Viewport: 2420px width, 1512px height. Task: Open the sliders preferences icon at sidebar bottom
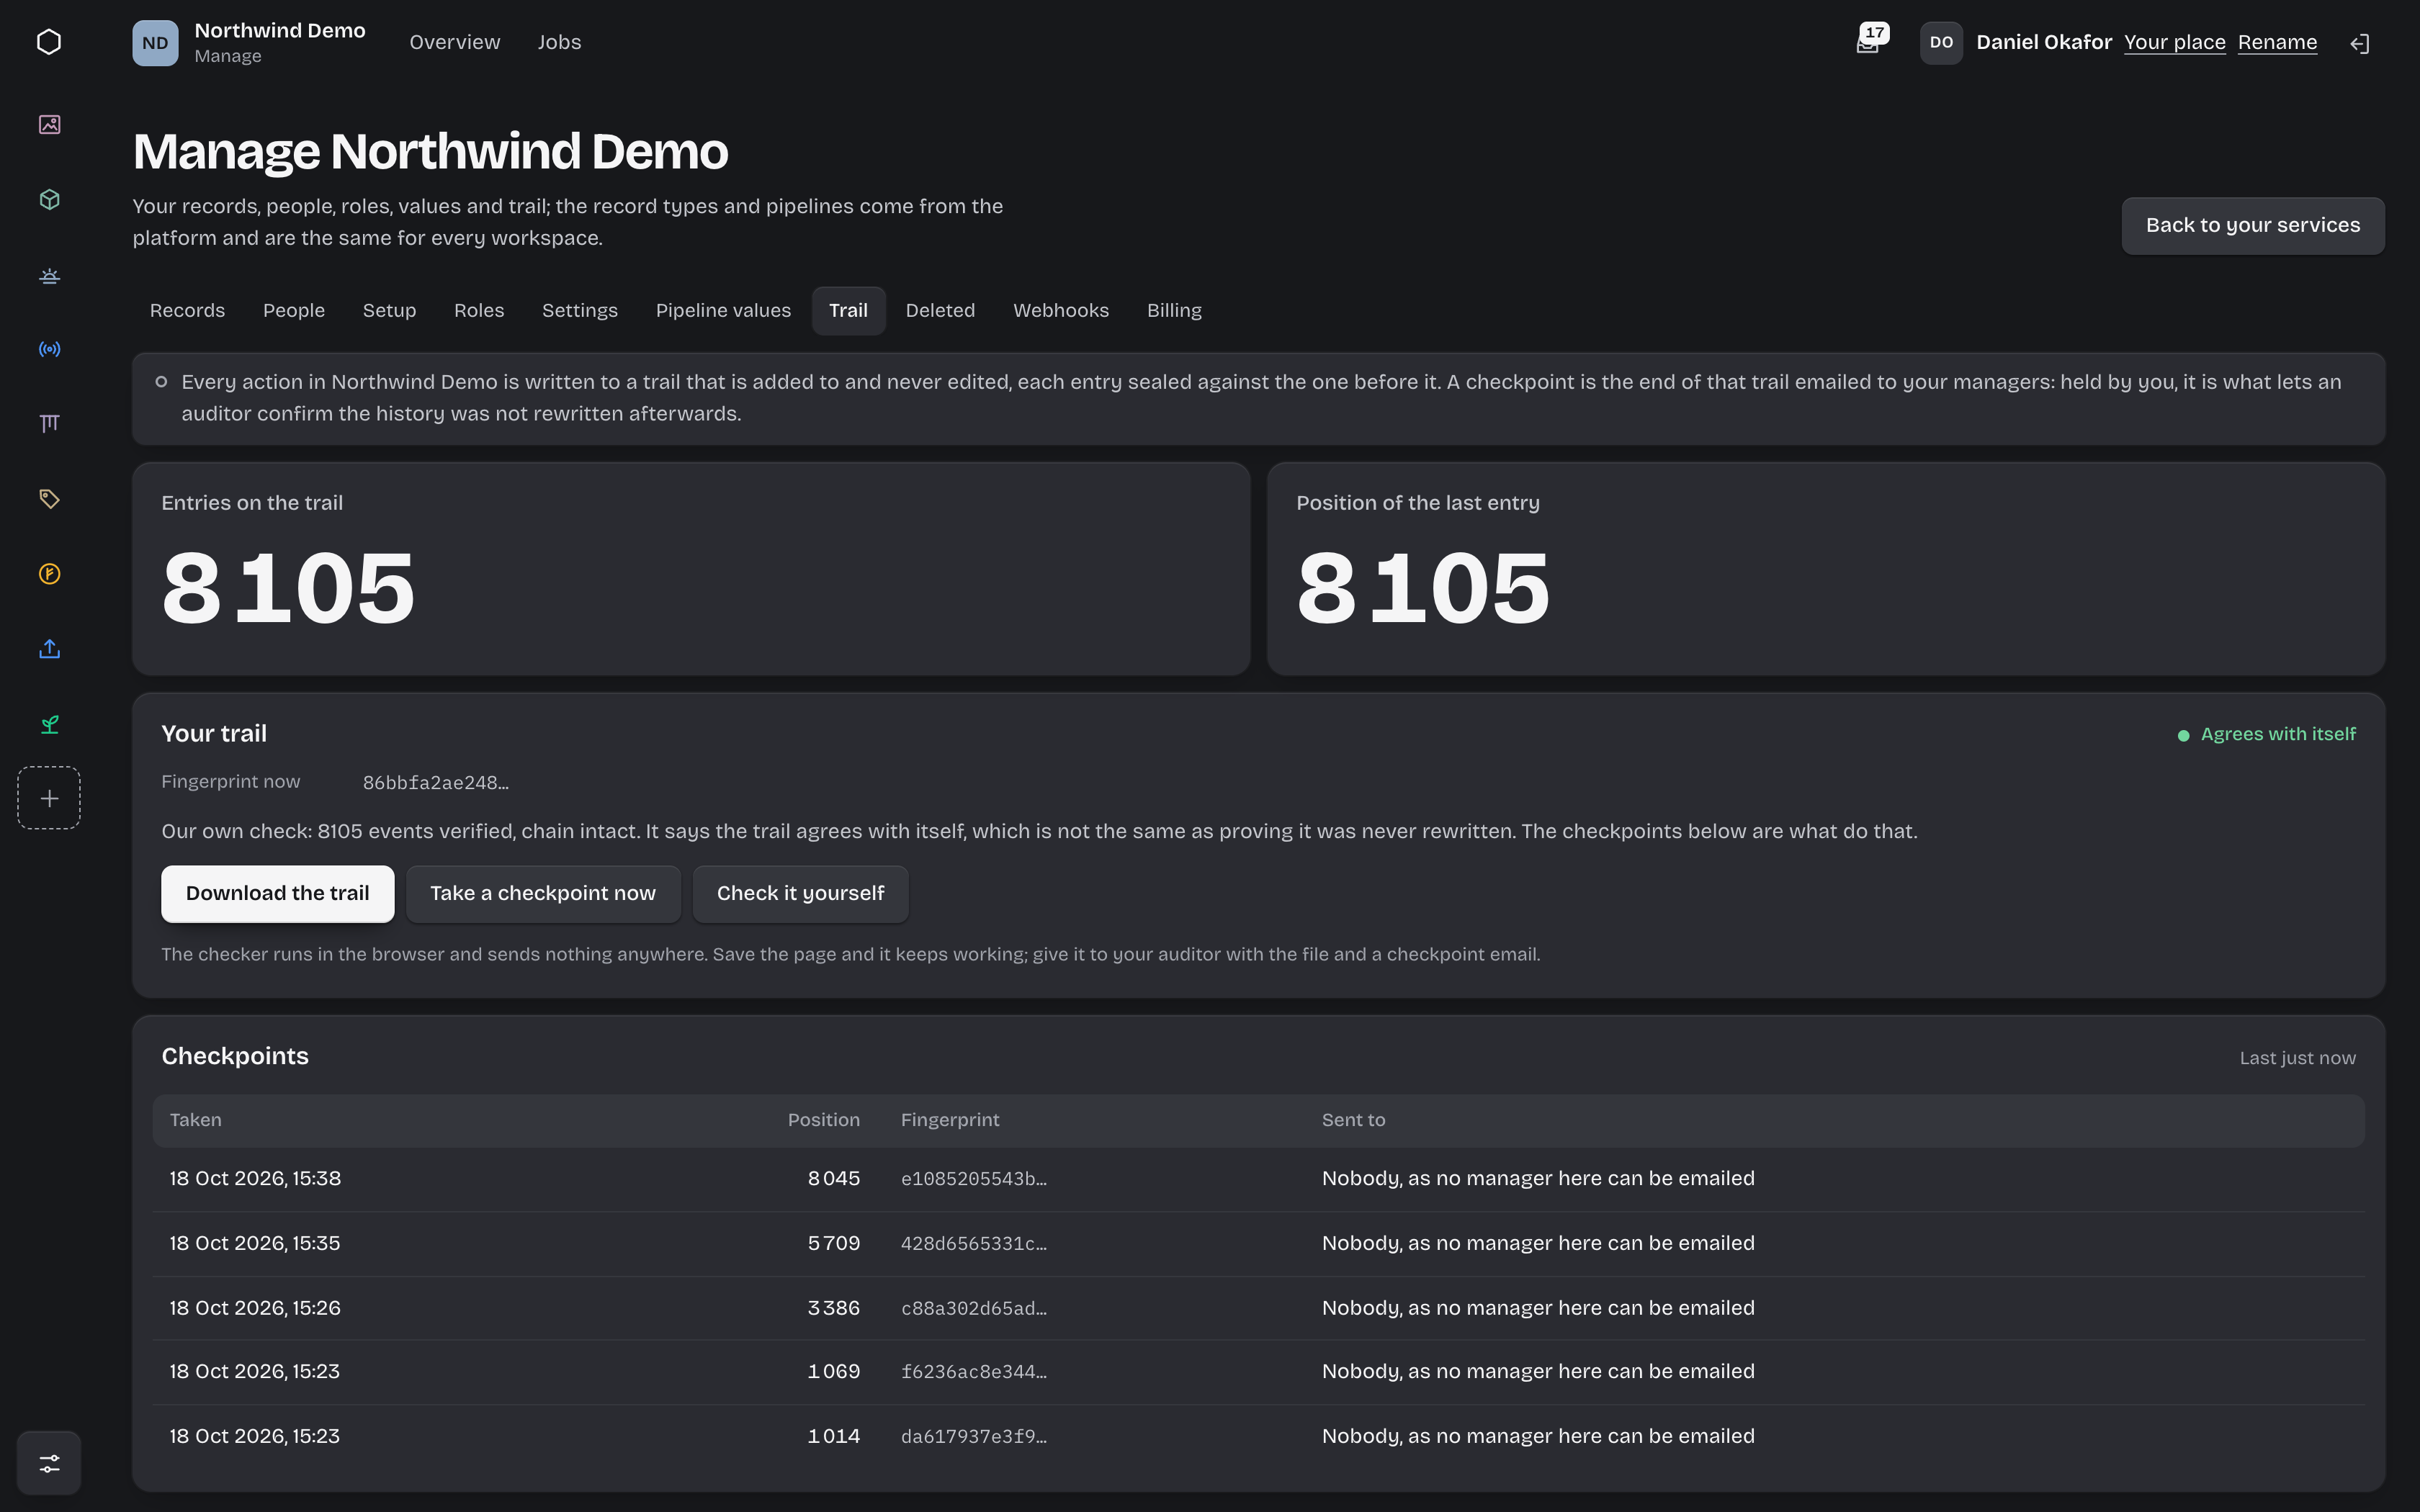pyautogui.click(x=49, y=1463)
